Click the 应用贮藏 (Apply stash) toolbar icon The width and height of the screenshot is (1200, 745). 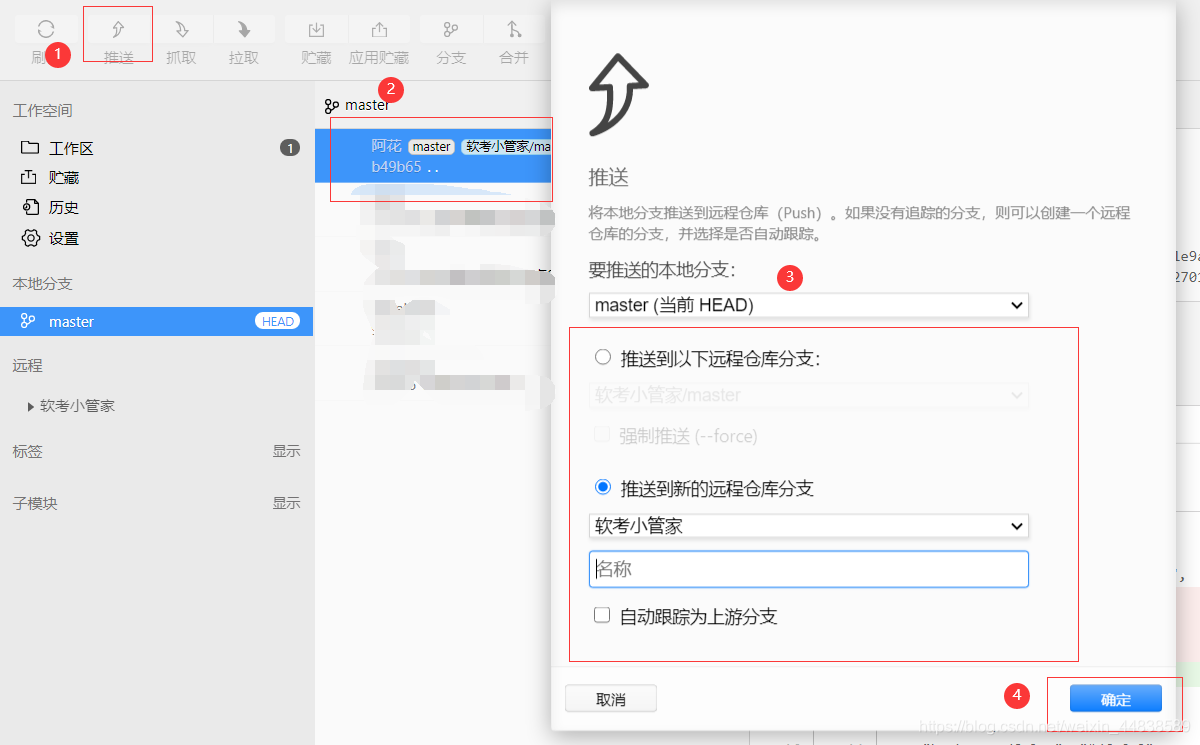click(x=379, y=30)
